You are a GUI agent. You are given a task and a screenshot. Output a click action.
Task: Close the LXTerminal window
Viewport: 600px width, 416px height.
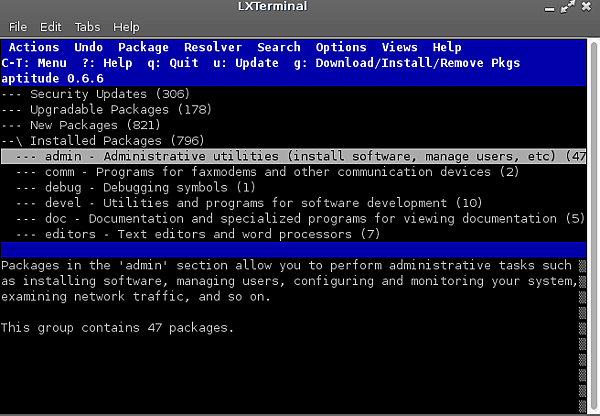coord(586,7)
